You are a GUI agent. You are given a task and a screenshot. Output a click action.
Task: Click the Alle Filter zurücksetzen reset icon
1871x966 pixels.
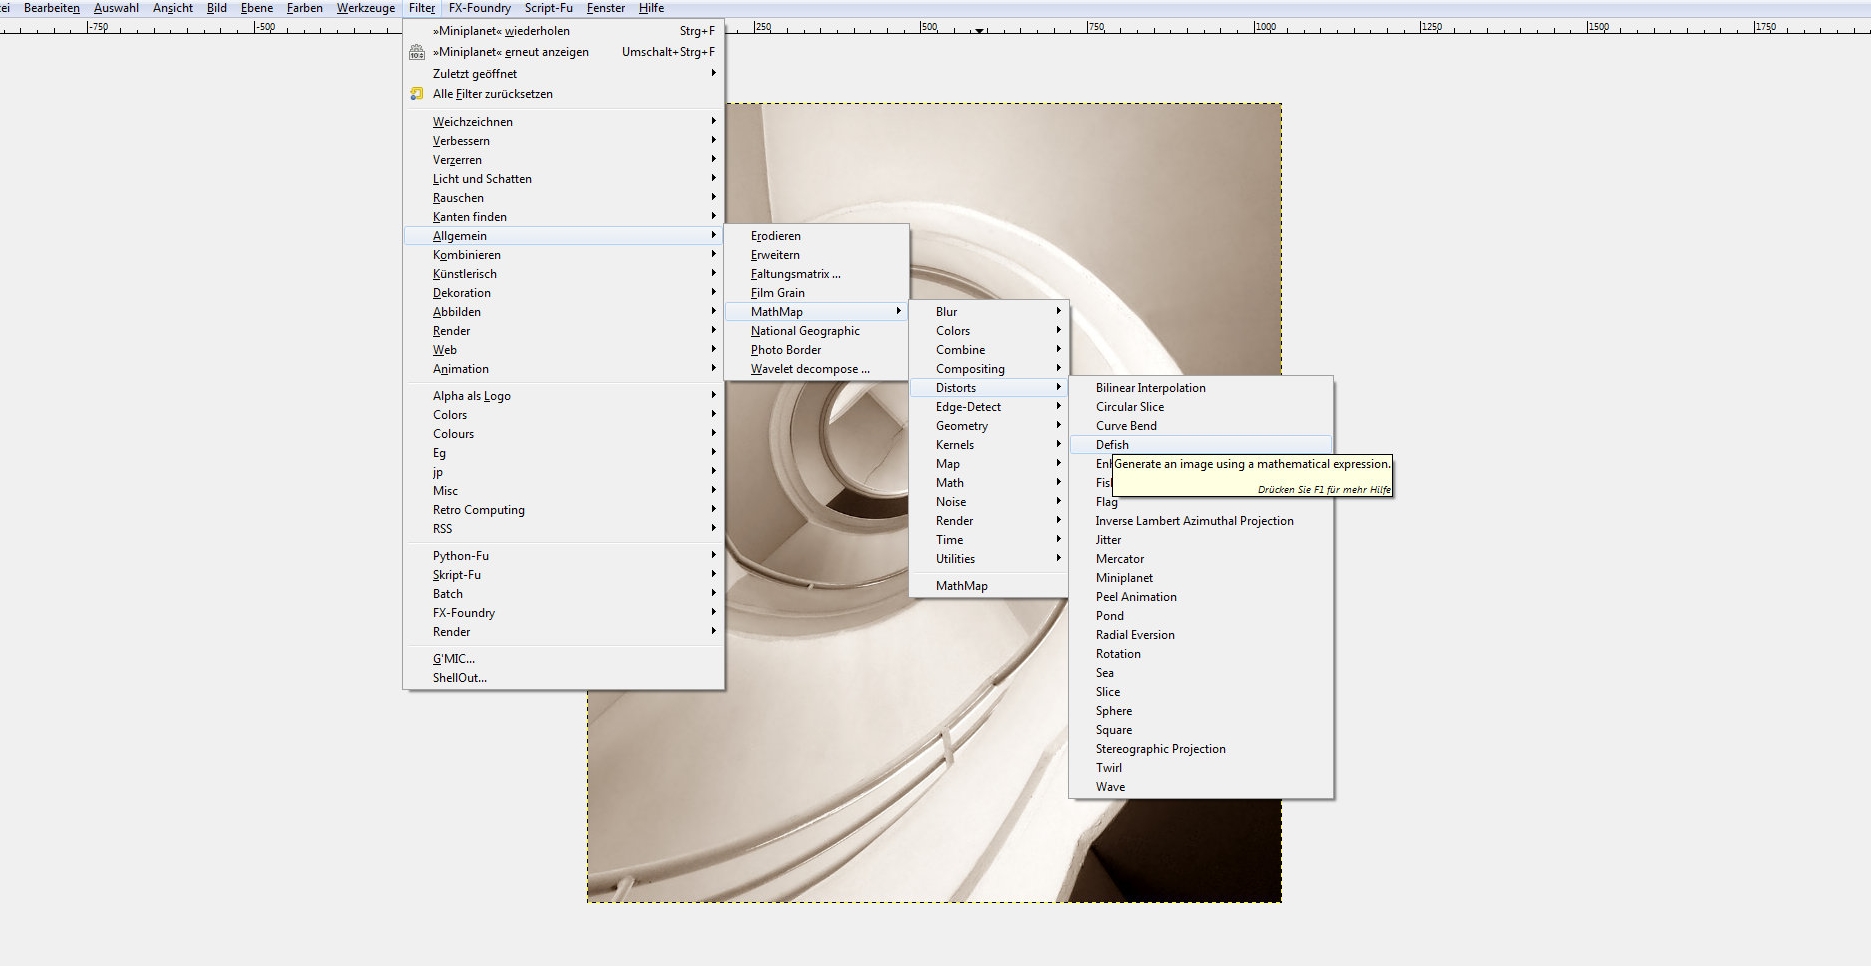click(x=417, y=94)
